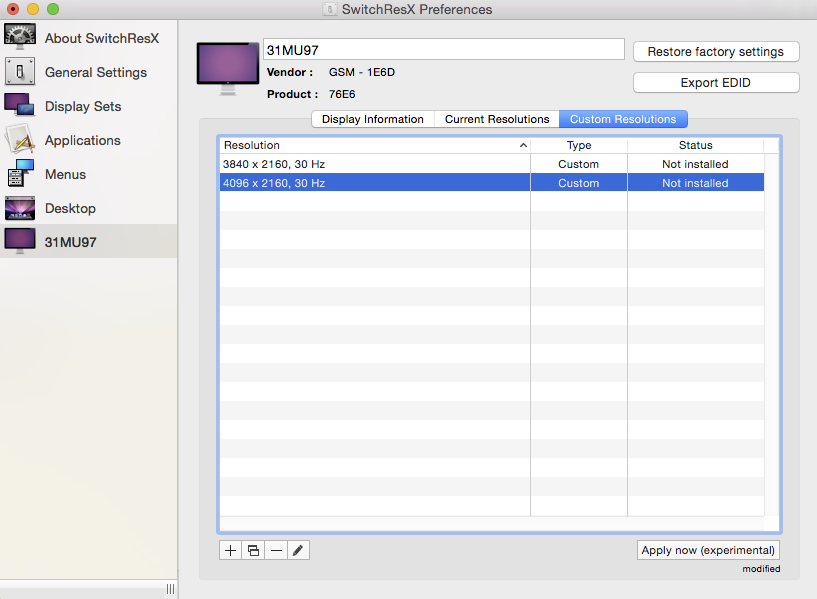Select the Custom Resolutions tab

(x=623, y=119)
